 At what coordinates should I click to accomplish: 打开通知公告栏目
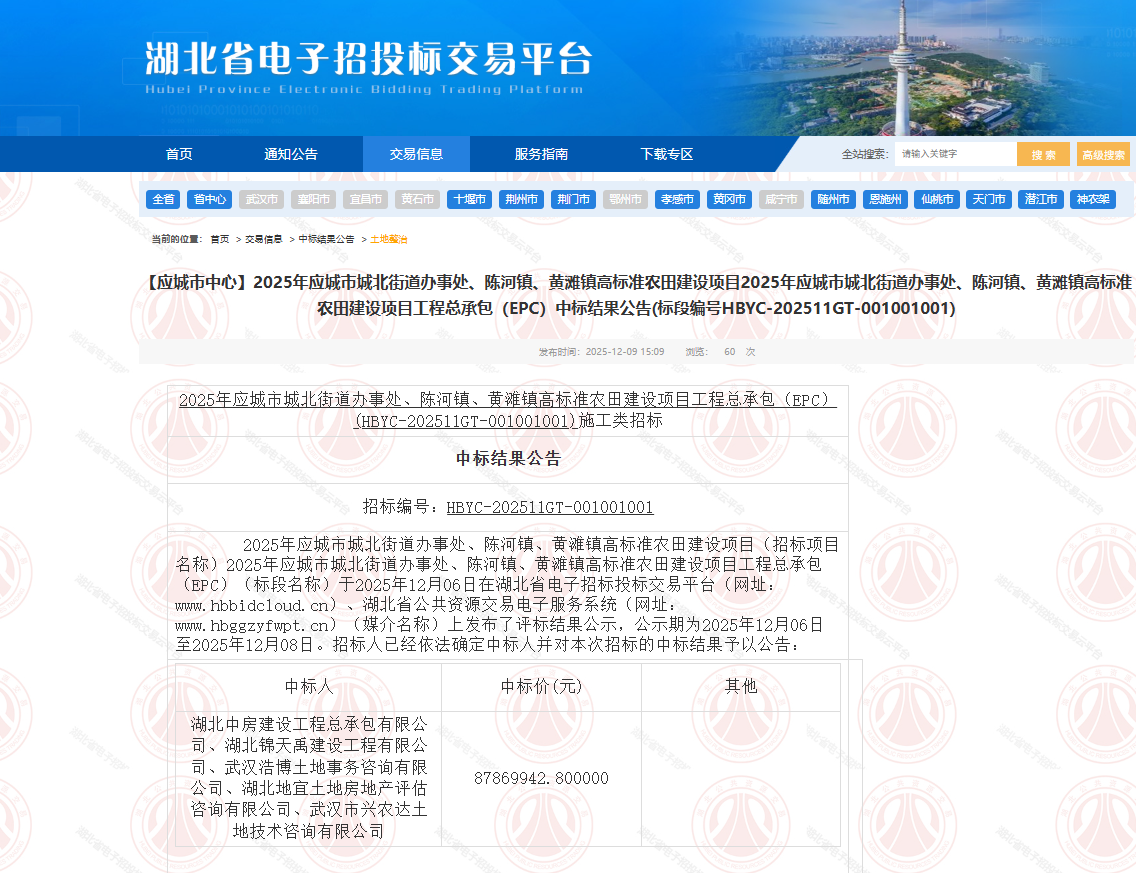tap(293, 154)
